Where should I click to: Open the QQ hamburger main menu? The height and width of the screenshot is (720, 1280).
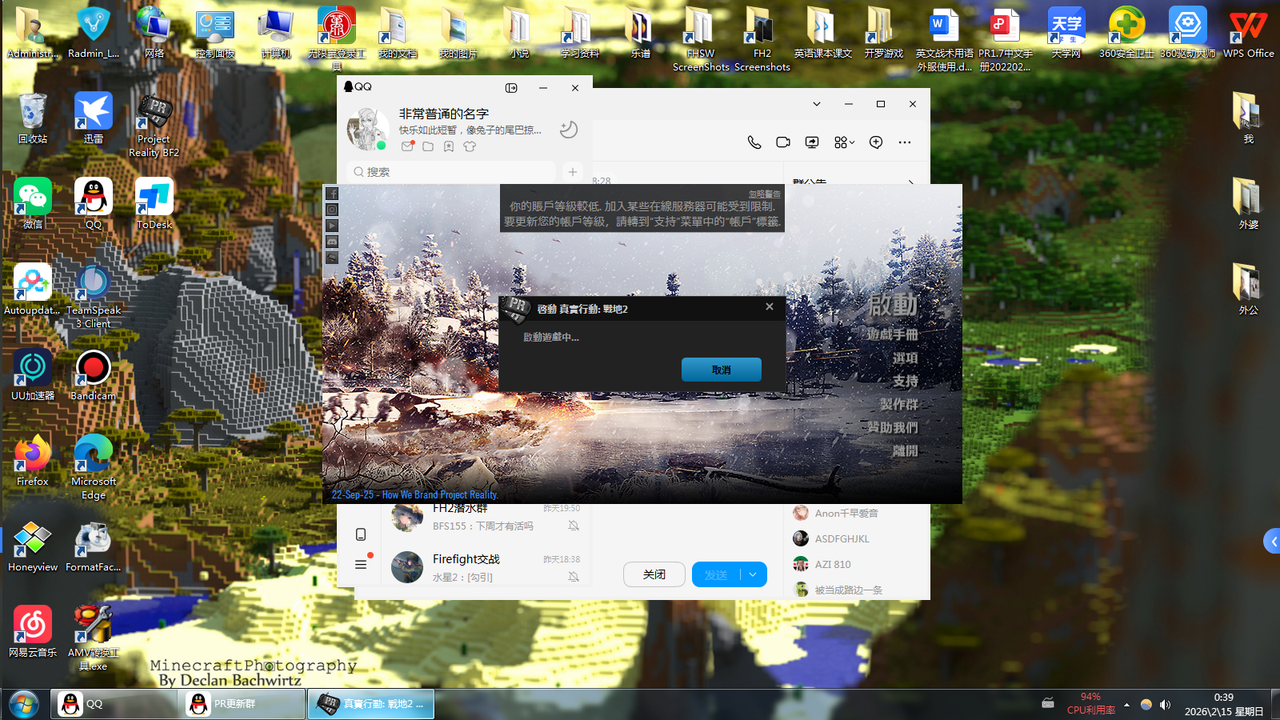361,565
